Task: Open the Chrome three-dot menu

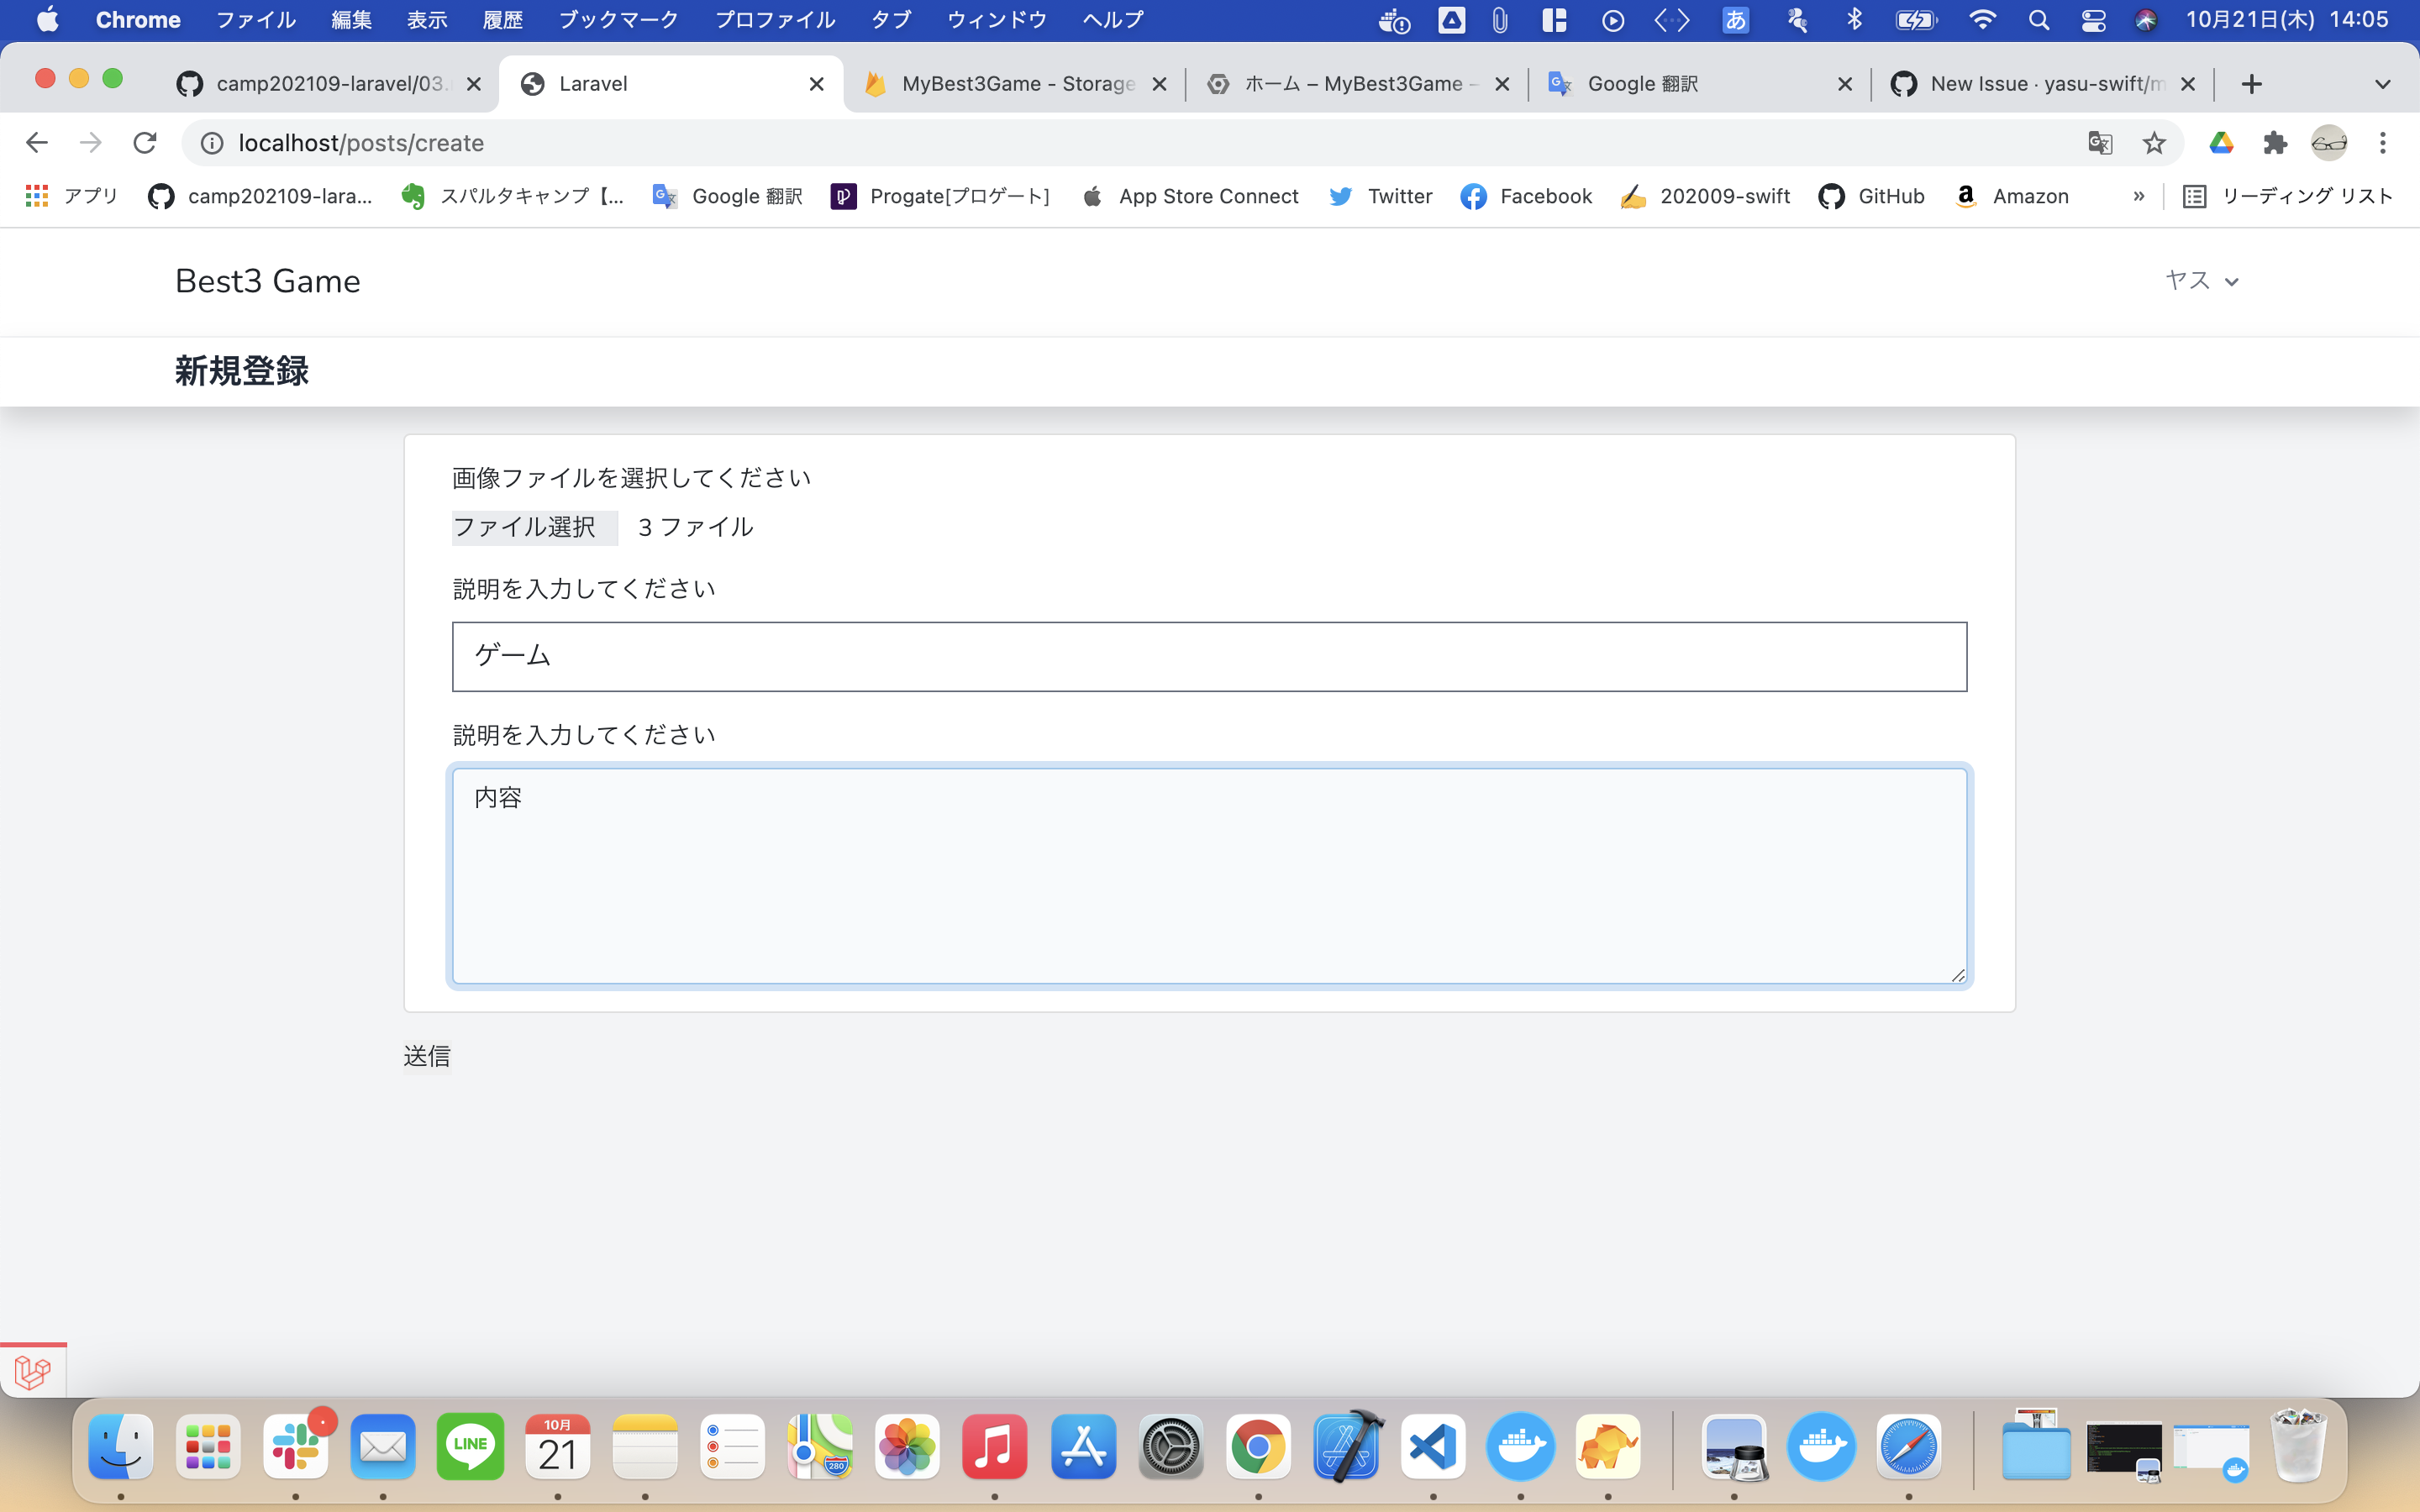Action: pyautogui.click(x=2383, y=143)
